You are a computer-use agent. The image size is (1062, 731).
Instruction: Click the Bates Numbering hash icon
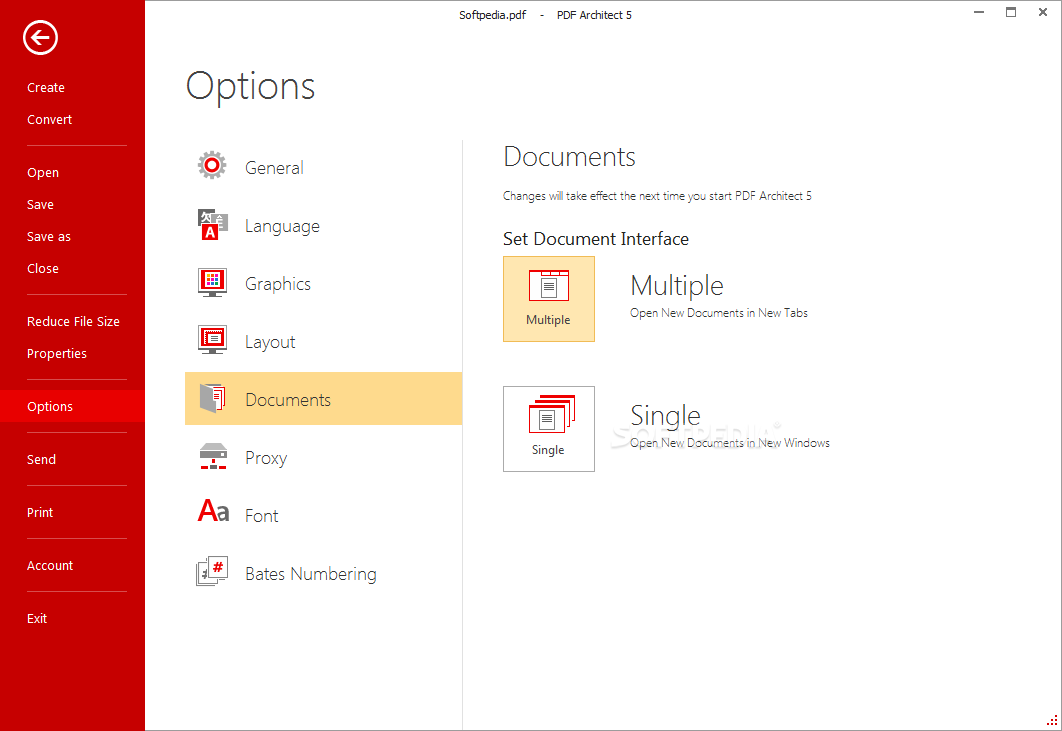pos(212,571)
